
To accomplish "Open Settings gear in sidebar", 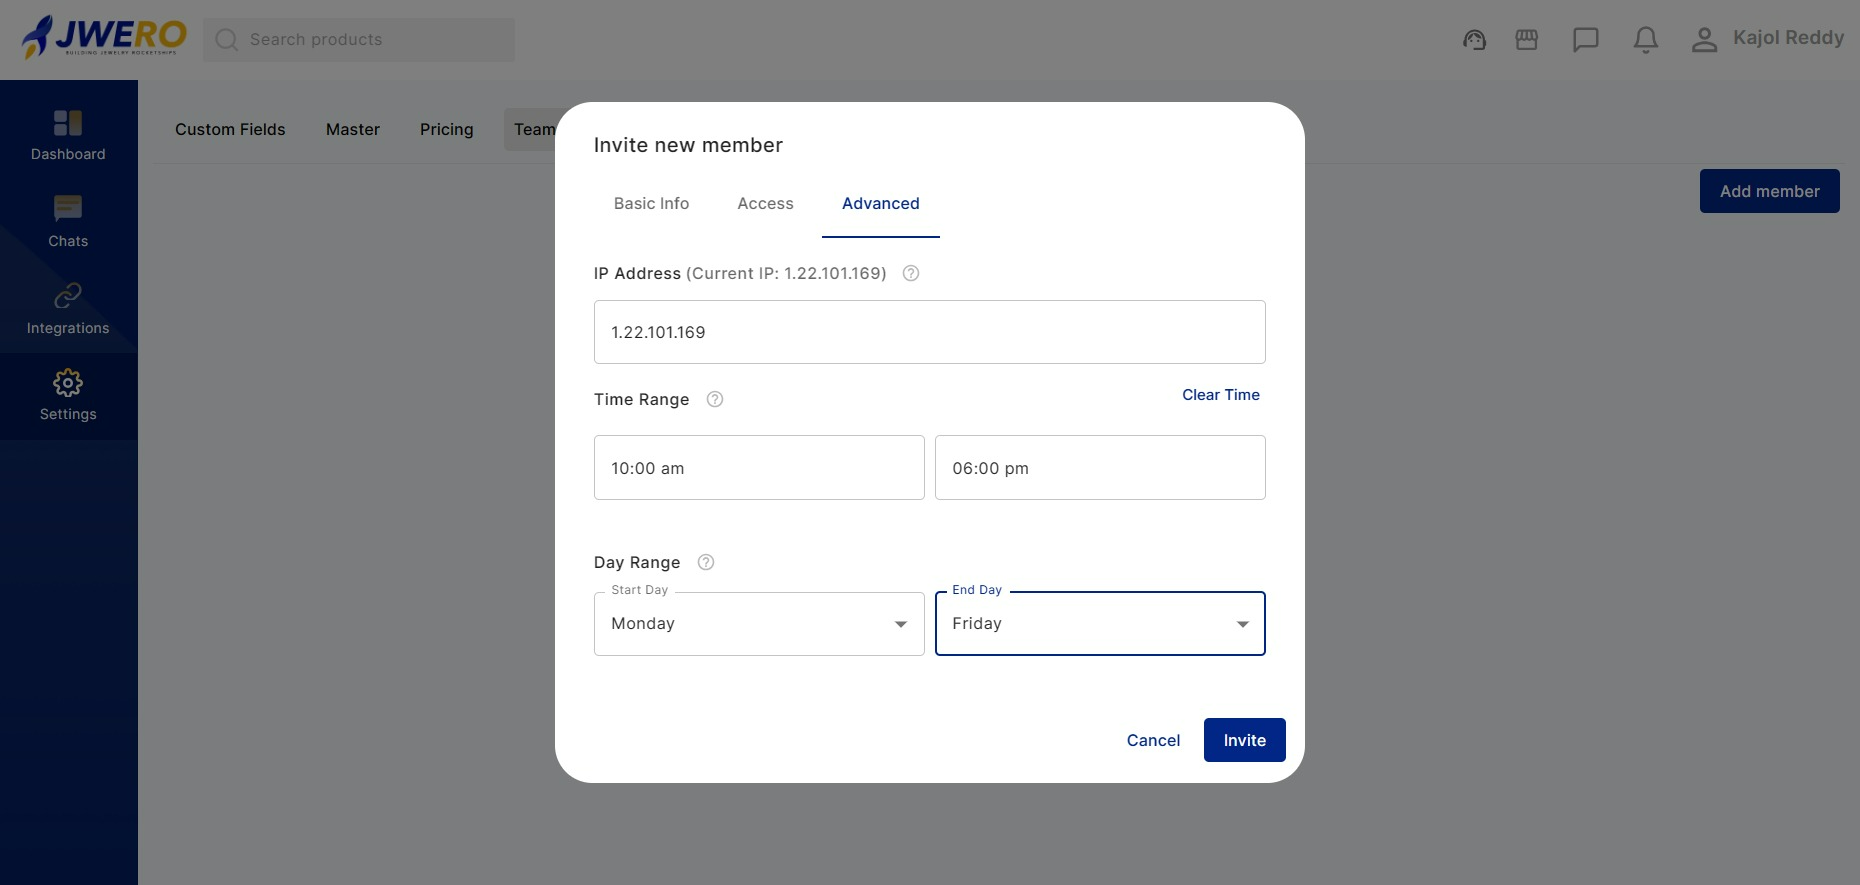I will (68, 396).
